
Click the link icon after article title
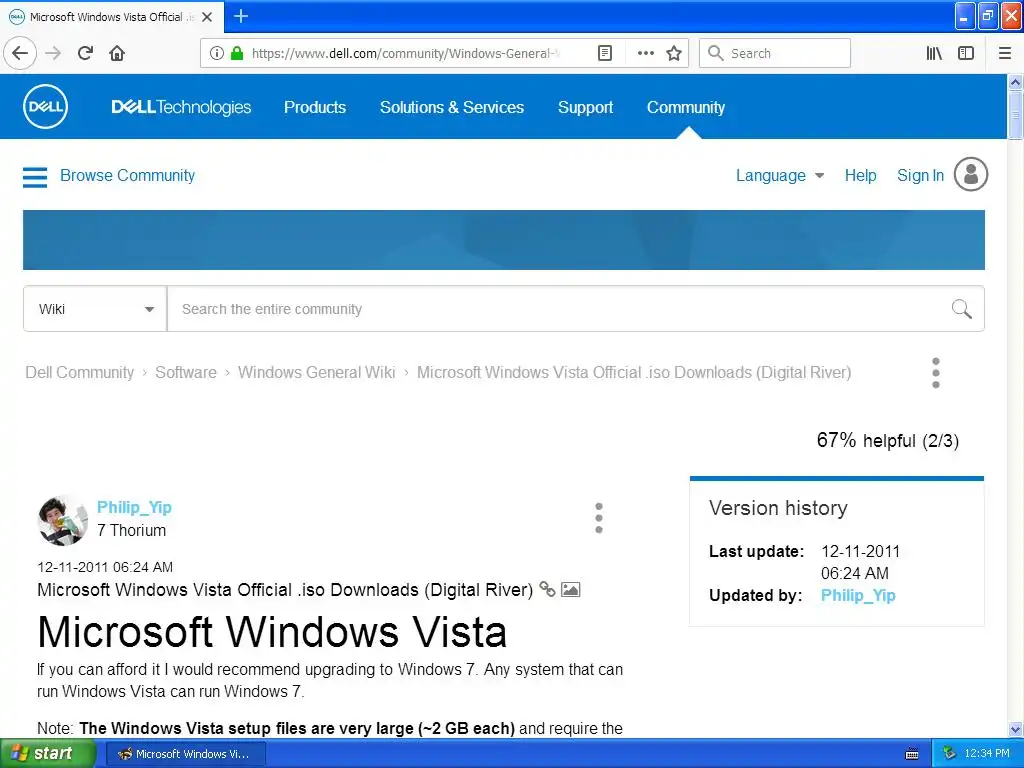click(x=547, y=589)
